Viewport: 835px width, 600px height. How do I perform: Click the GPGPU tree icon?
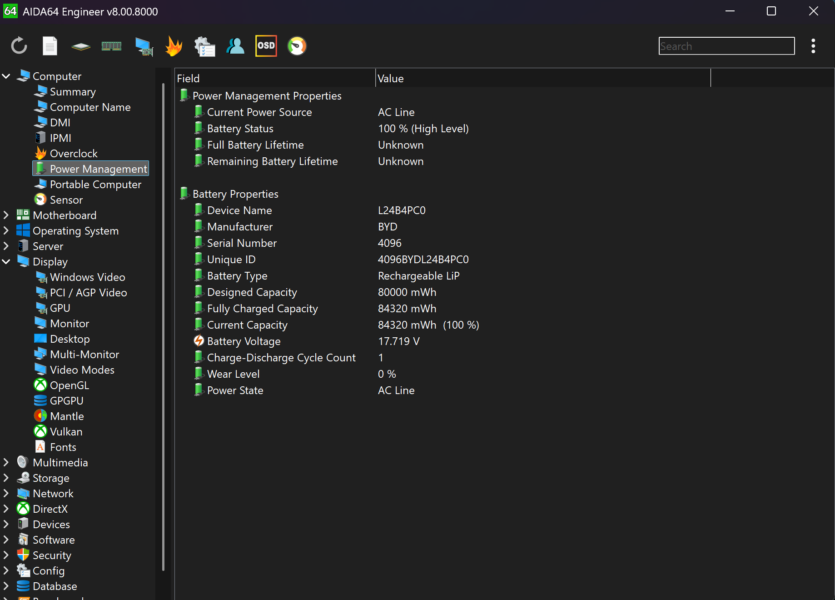coord(40,400)
